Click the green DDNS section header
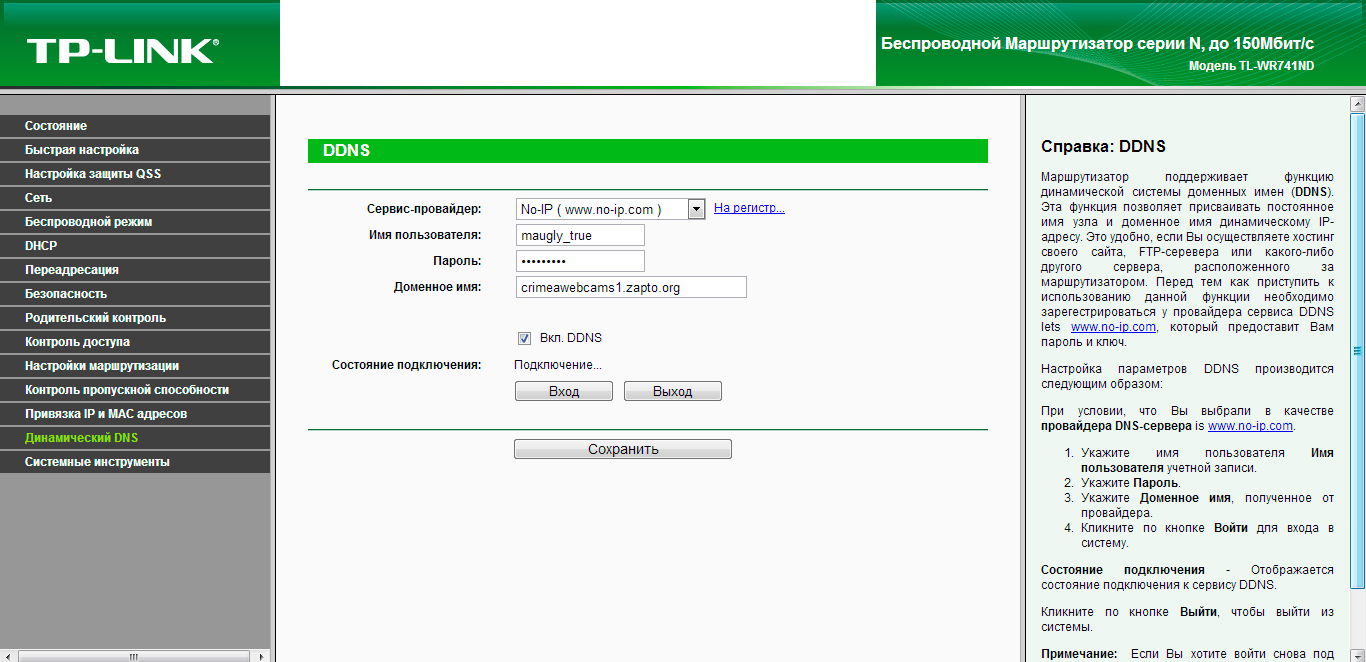This screenshot has height=662, width=1366. point(648,151)
